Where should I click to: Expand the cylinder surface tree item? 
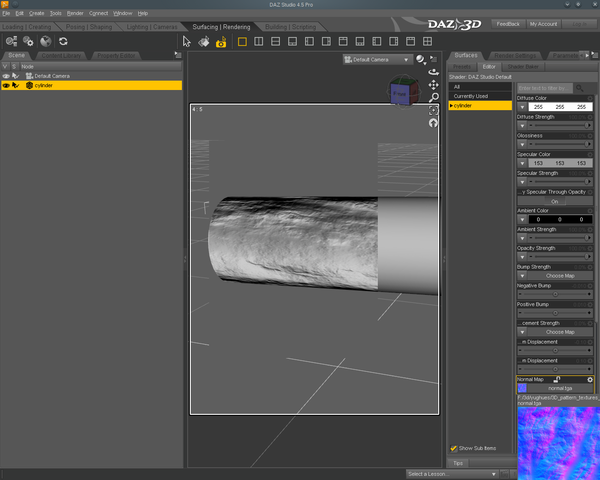[x=452, y=105]
